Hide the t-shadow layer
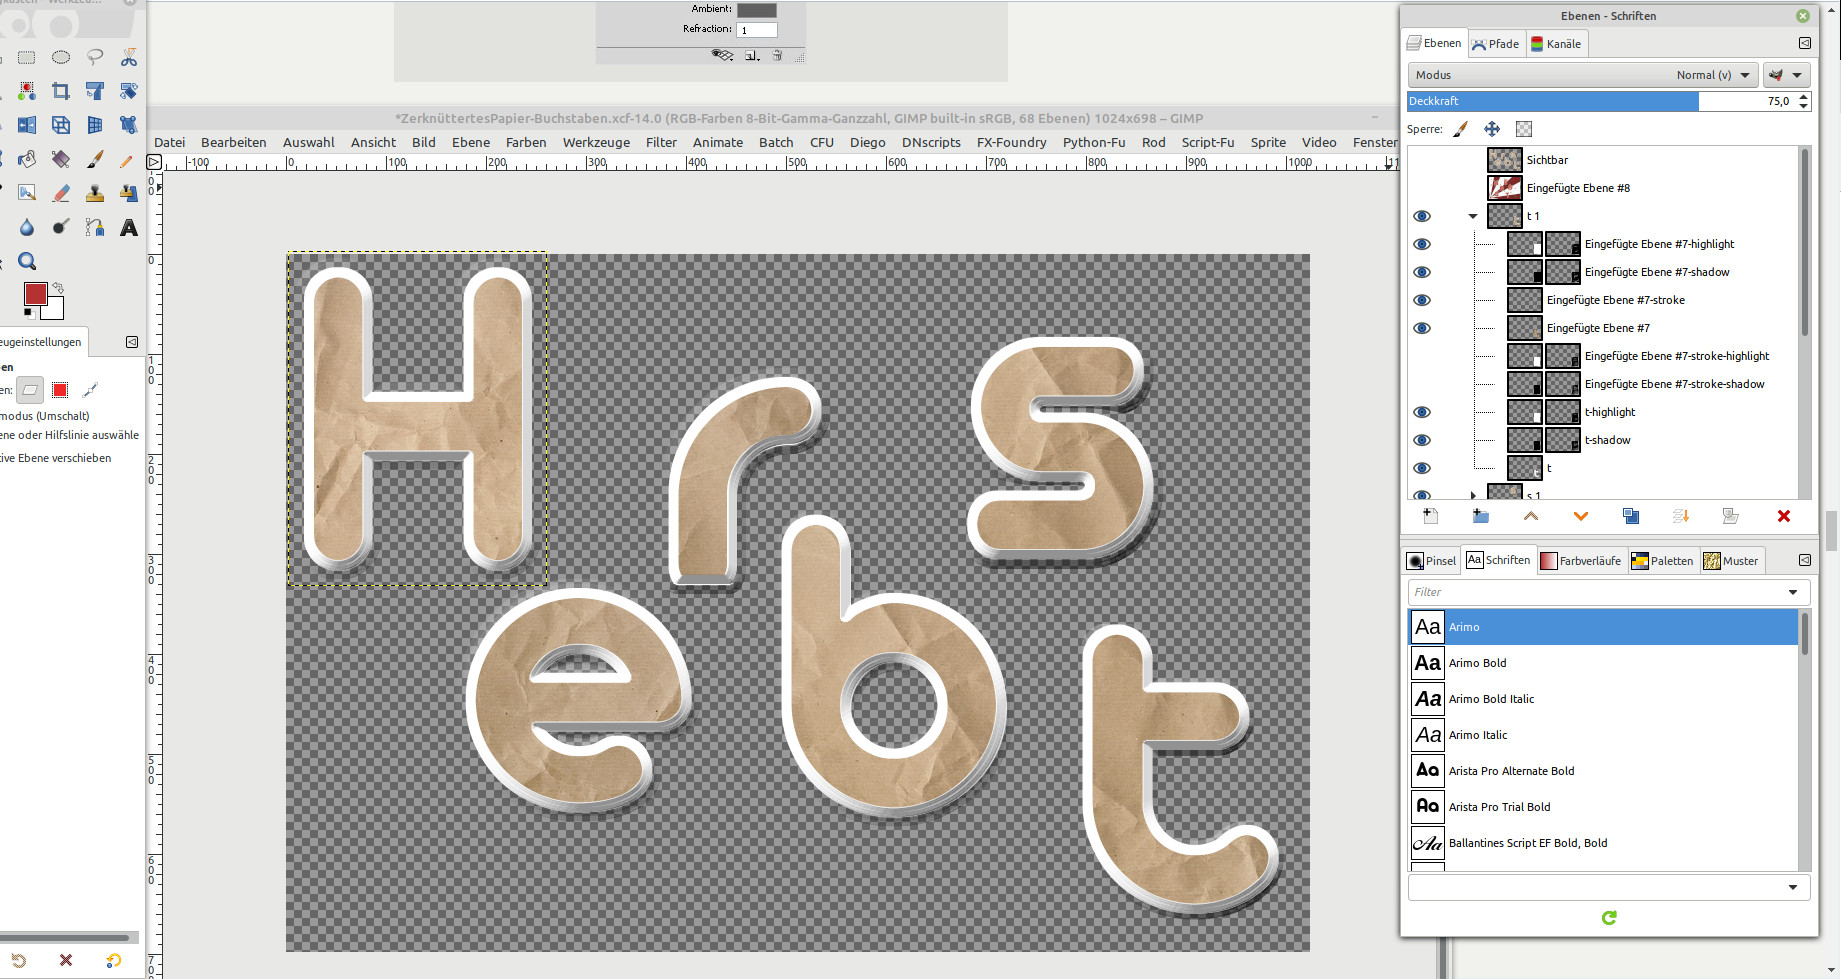 1422,440
